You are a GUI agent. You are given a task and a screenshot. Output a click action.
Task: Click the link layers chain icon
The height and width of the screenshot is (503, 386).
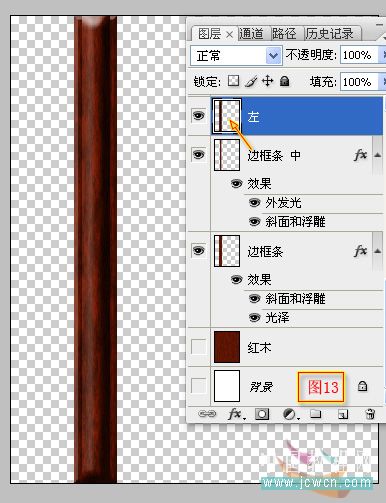click(207, 414)
